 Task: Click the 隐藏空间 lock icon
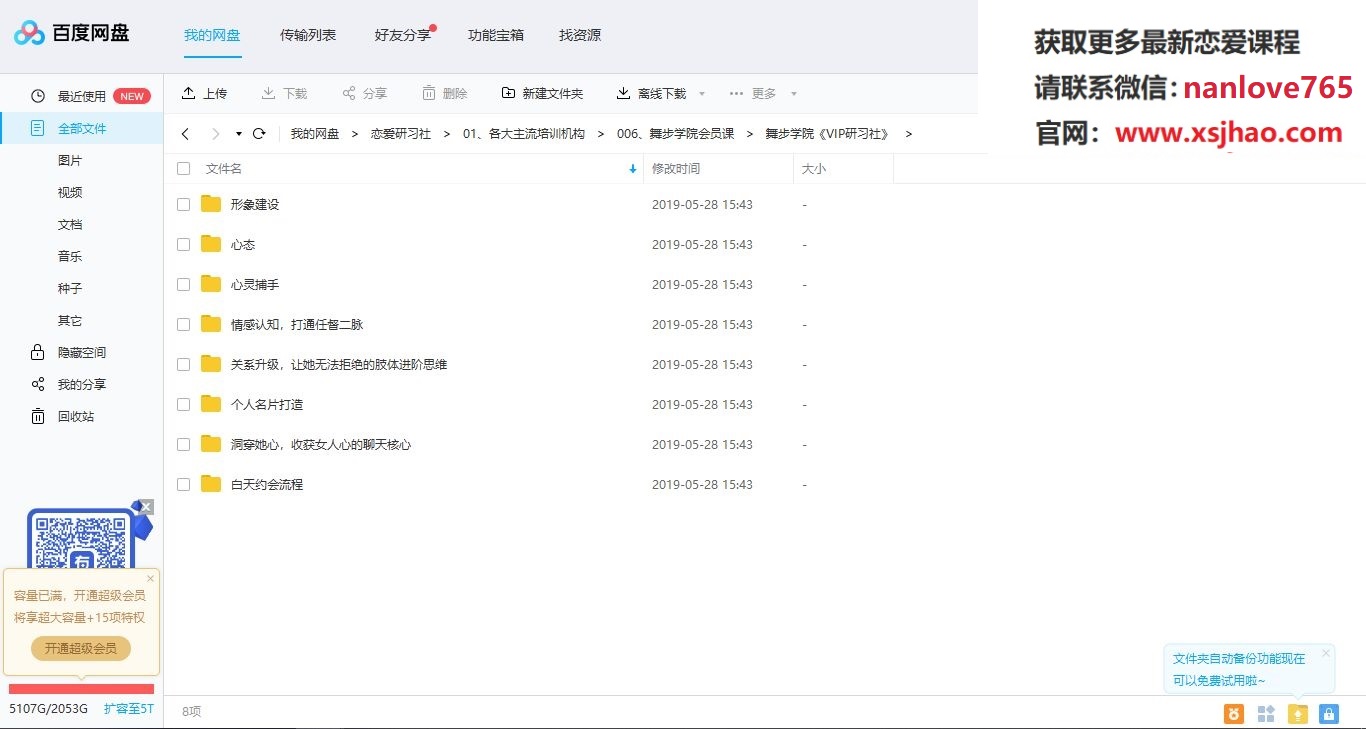click(x=38, y=352)
